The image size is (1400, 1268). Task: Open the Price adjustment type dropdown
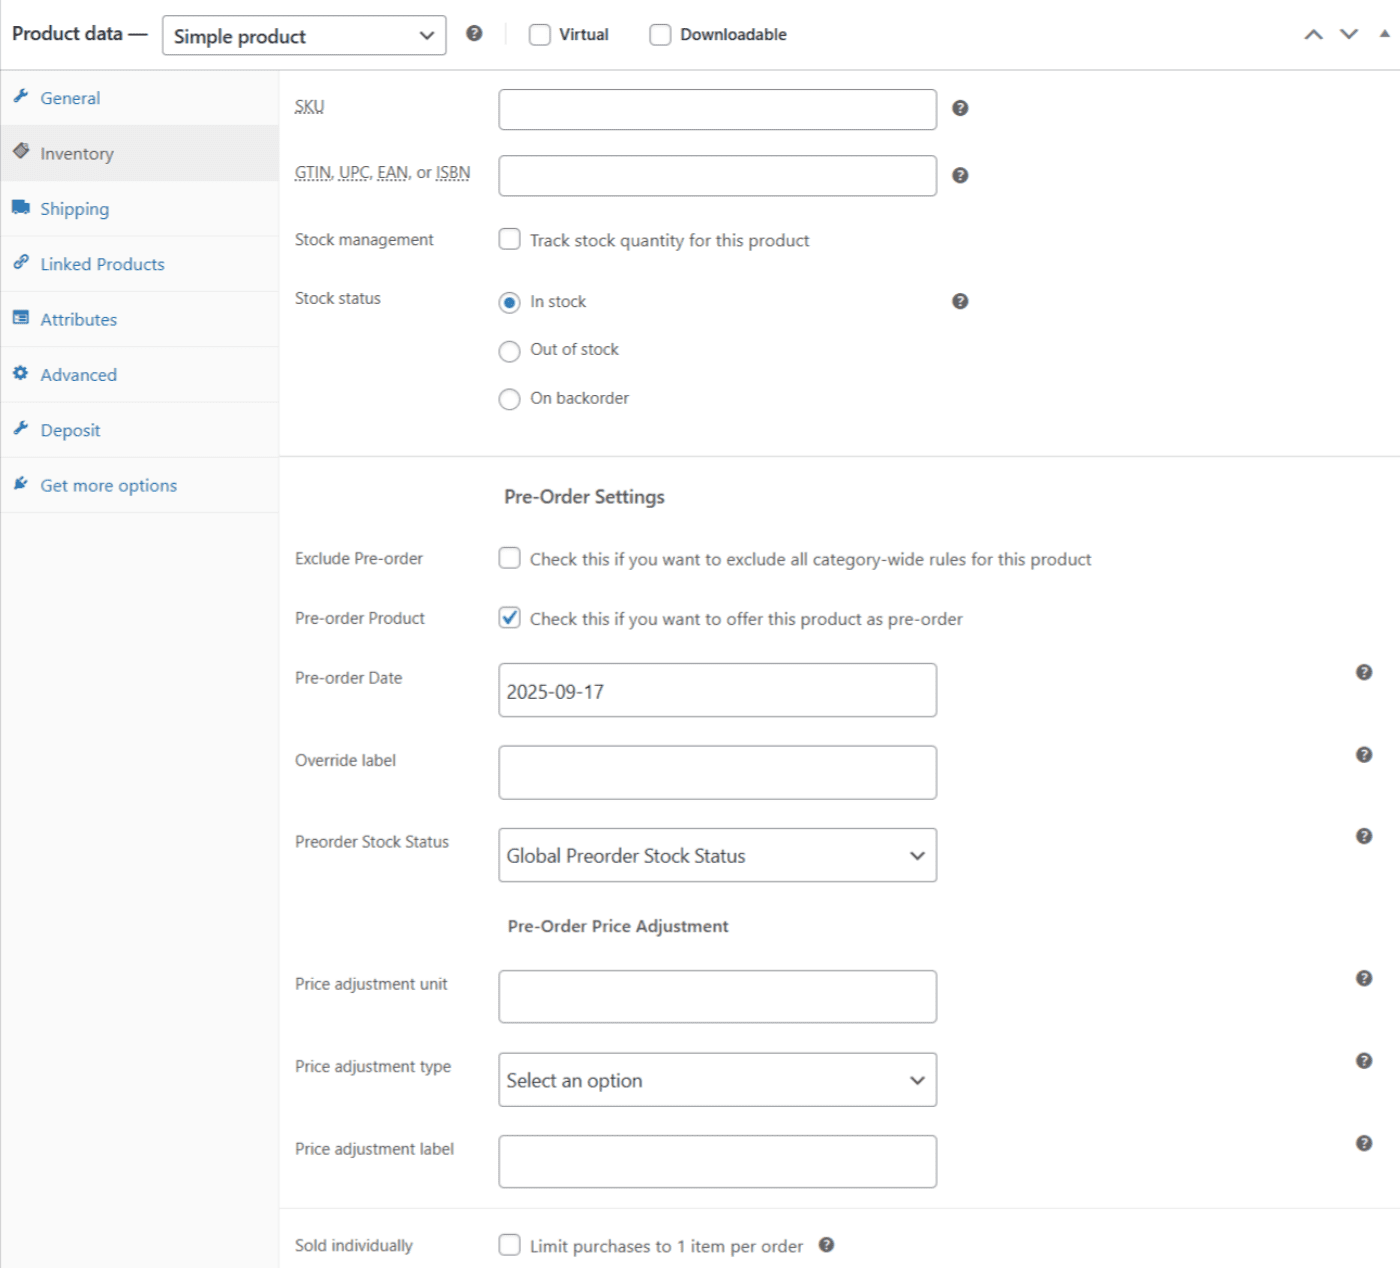click(x=716, y=1080)
